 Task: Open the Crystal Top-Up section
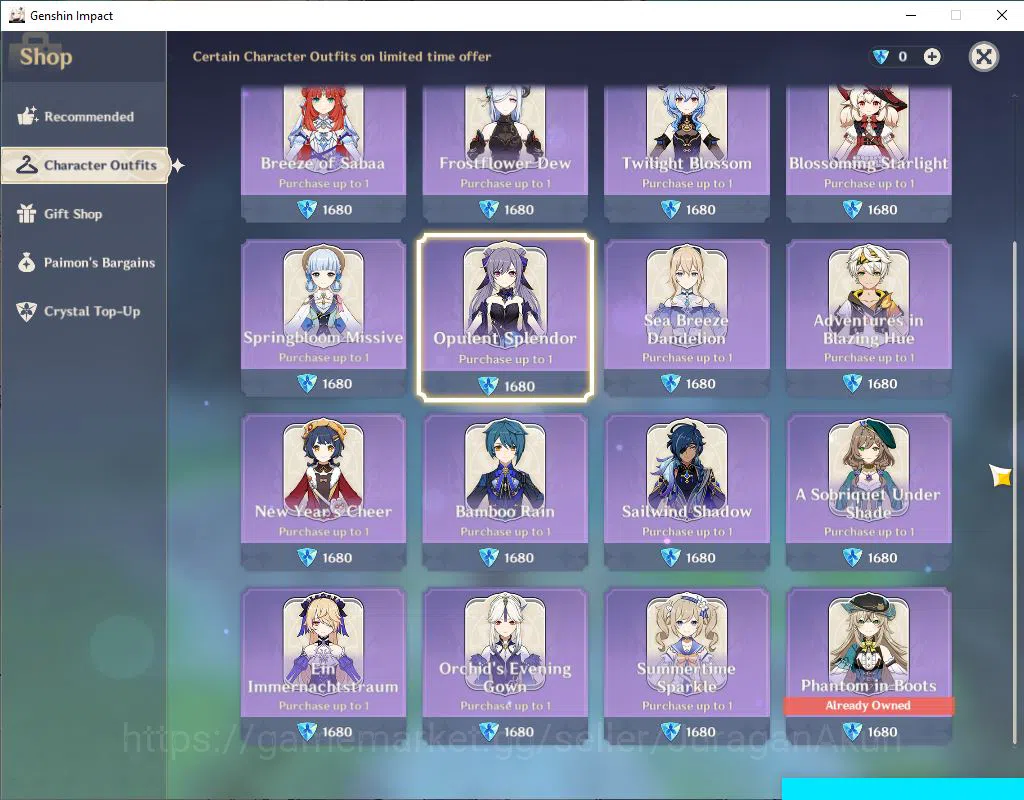(x=84, y=312)
